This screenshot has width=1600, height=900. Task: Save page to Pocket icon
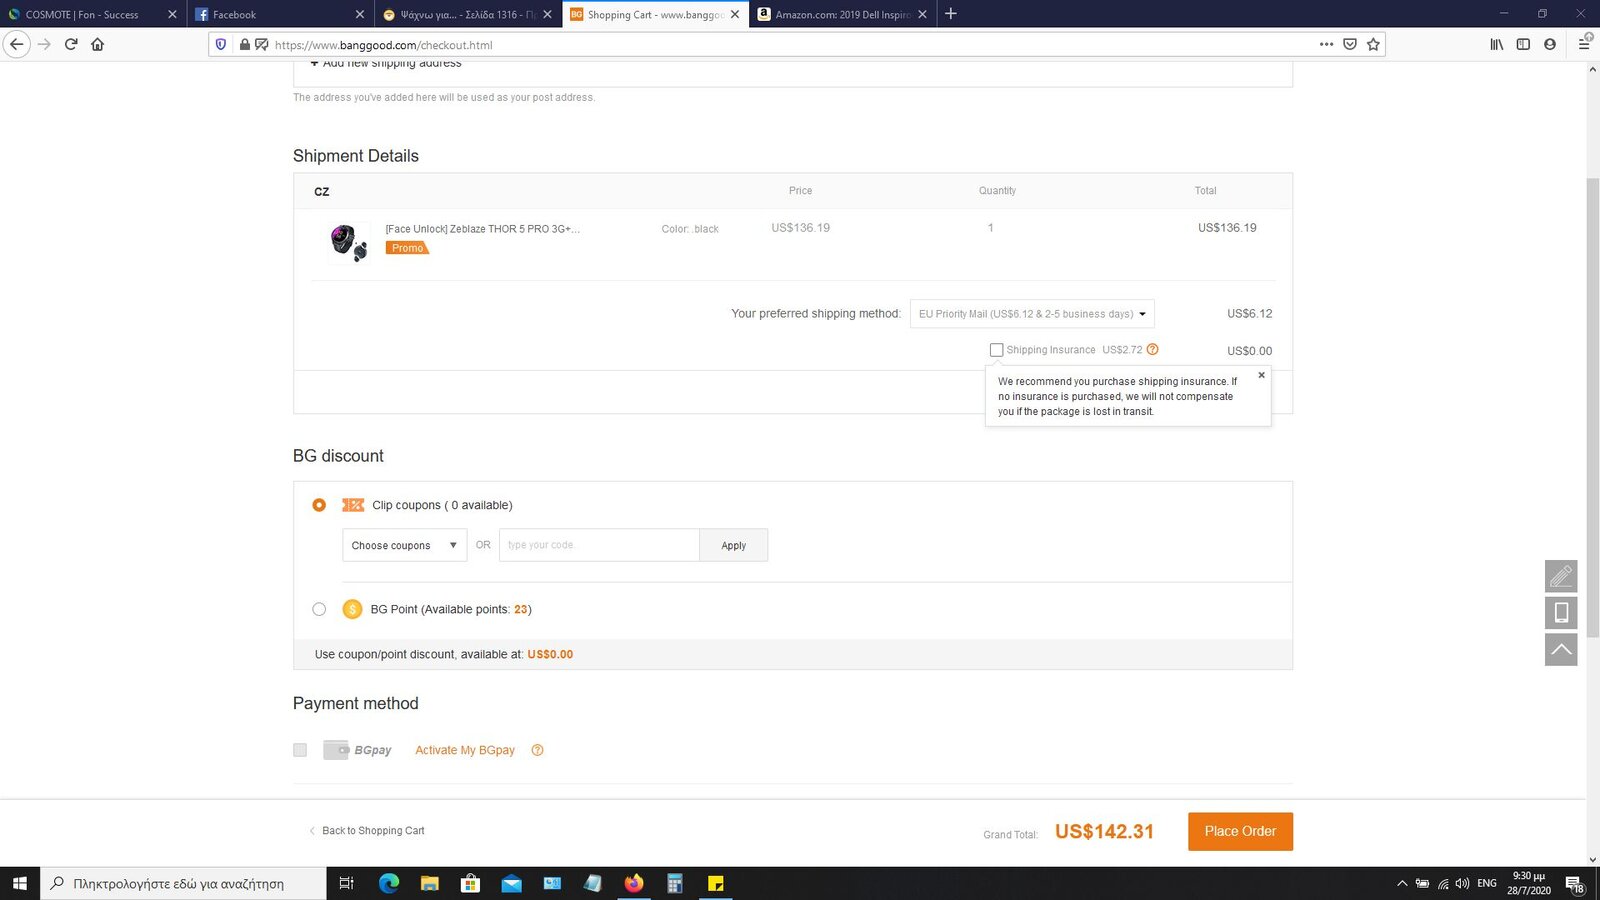pos(1350,44)
